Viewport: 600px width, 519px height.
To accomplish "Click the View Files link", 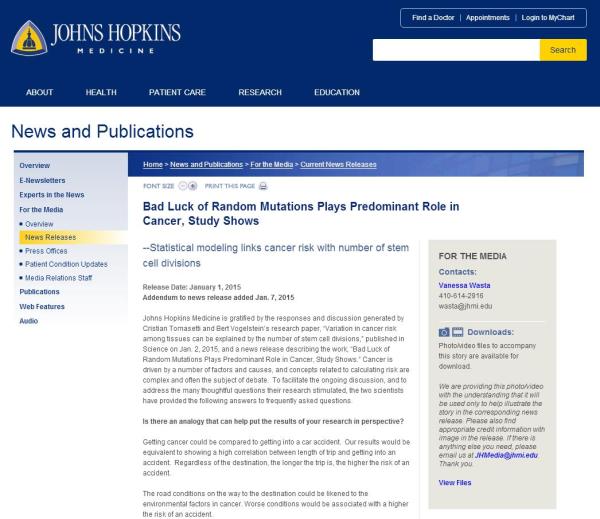I will (455, 483).
